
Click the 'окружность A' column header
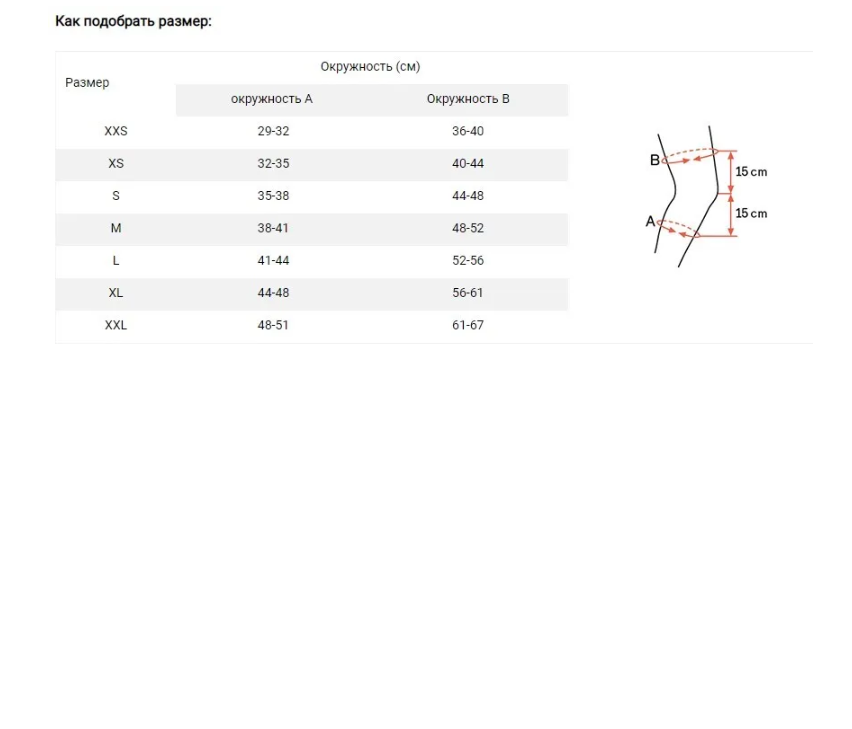click(x=272, y=99)
